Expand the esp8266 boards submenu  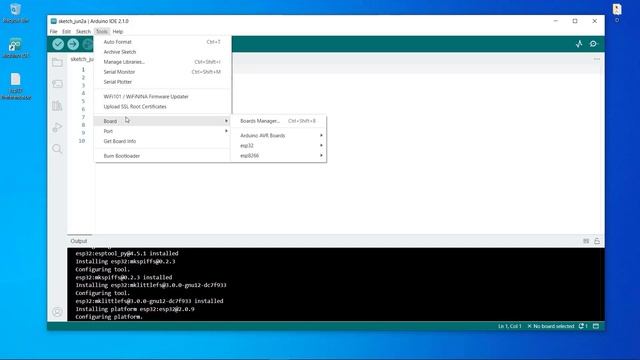point(279,156)
